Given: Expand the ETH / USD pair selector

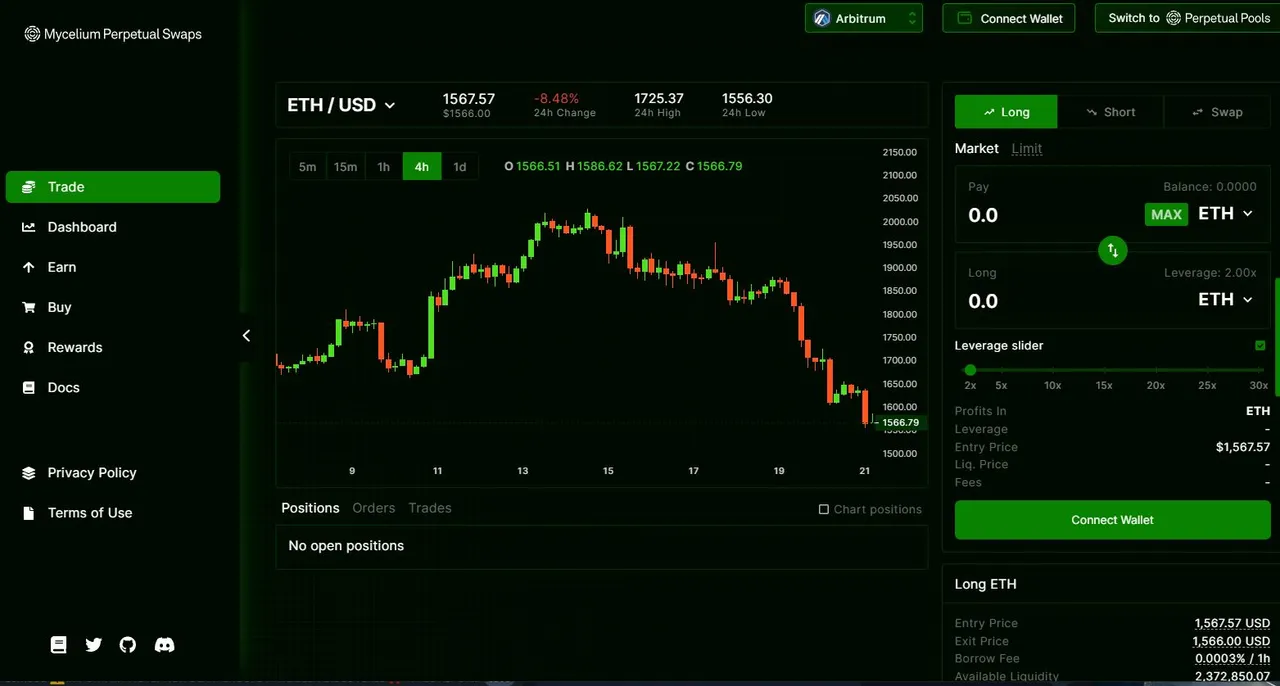Looking at the screenshot, I should click(x=341, y=105).
